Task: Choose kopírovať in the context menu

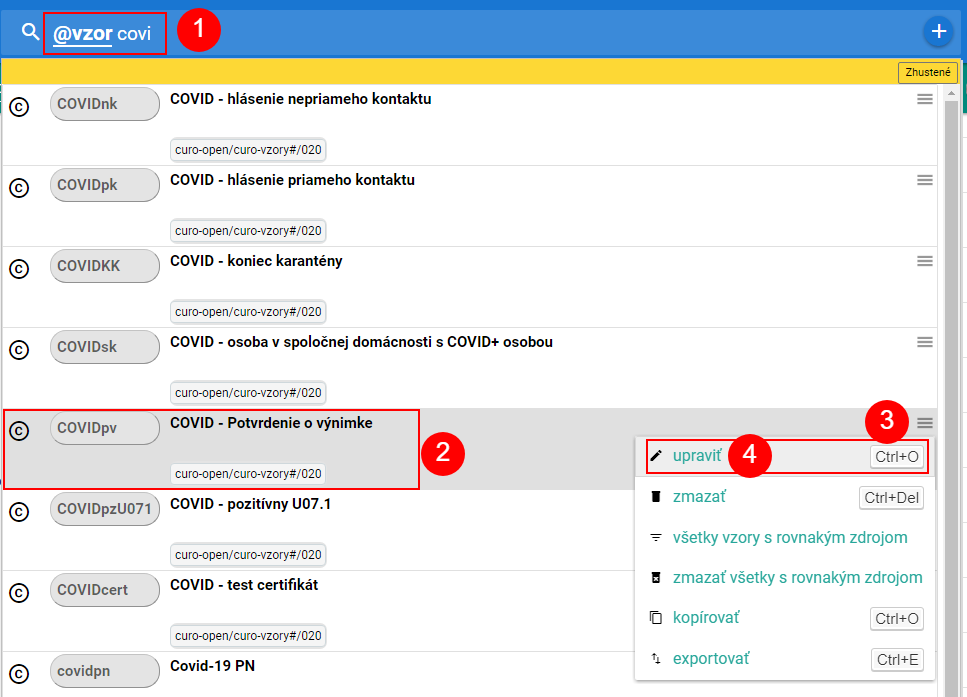Action: [x=786, y=618]
